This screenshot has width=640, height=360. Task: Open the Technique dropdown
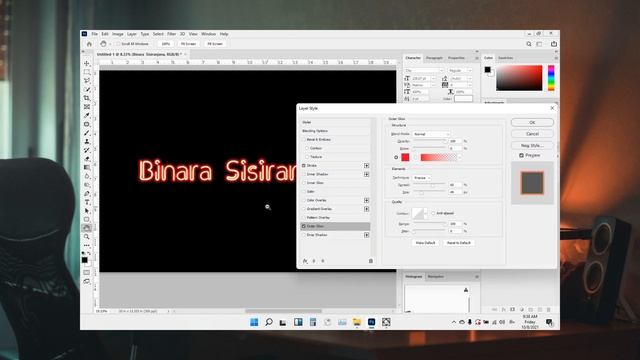tap(422, 178)
